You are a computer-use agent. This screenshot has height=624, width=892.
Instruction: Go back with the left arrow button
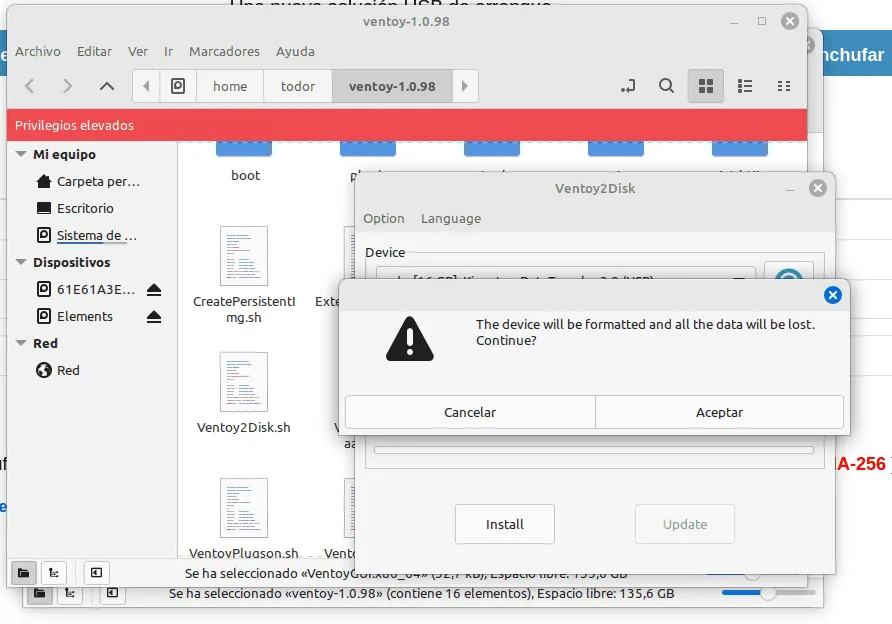tap(30, 86)
